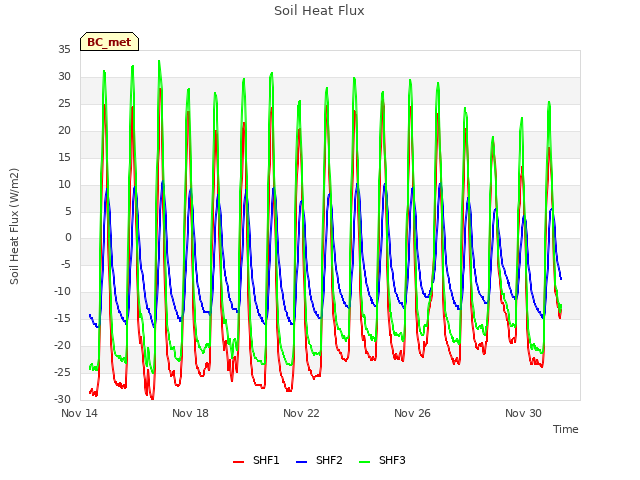Click the -20 y-axis tick label

(63, 345)
